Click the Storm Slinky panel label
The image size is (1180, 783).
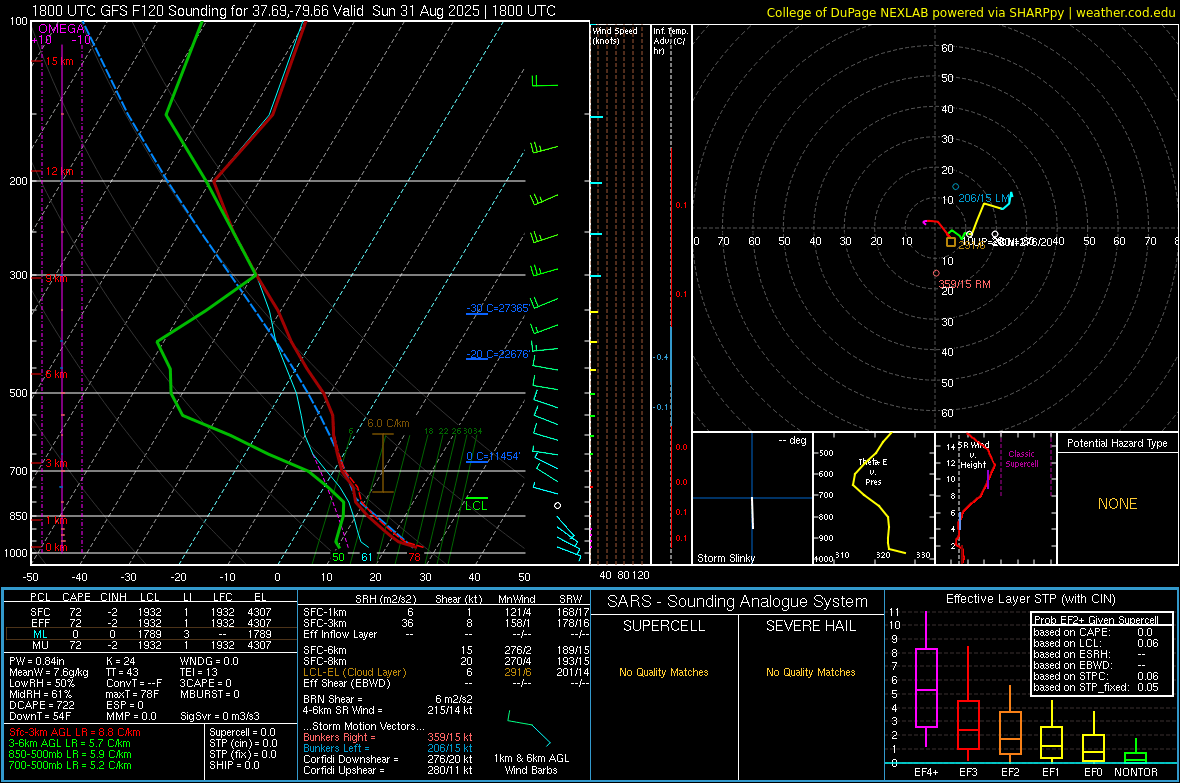coord(725,558)
